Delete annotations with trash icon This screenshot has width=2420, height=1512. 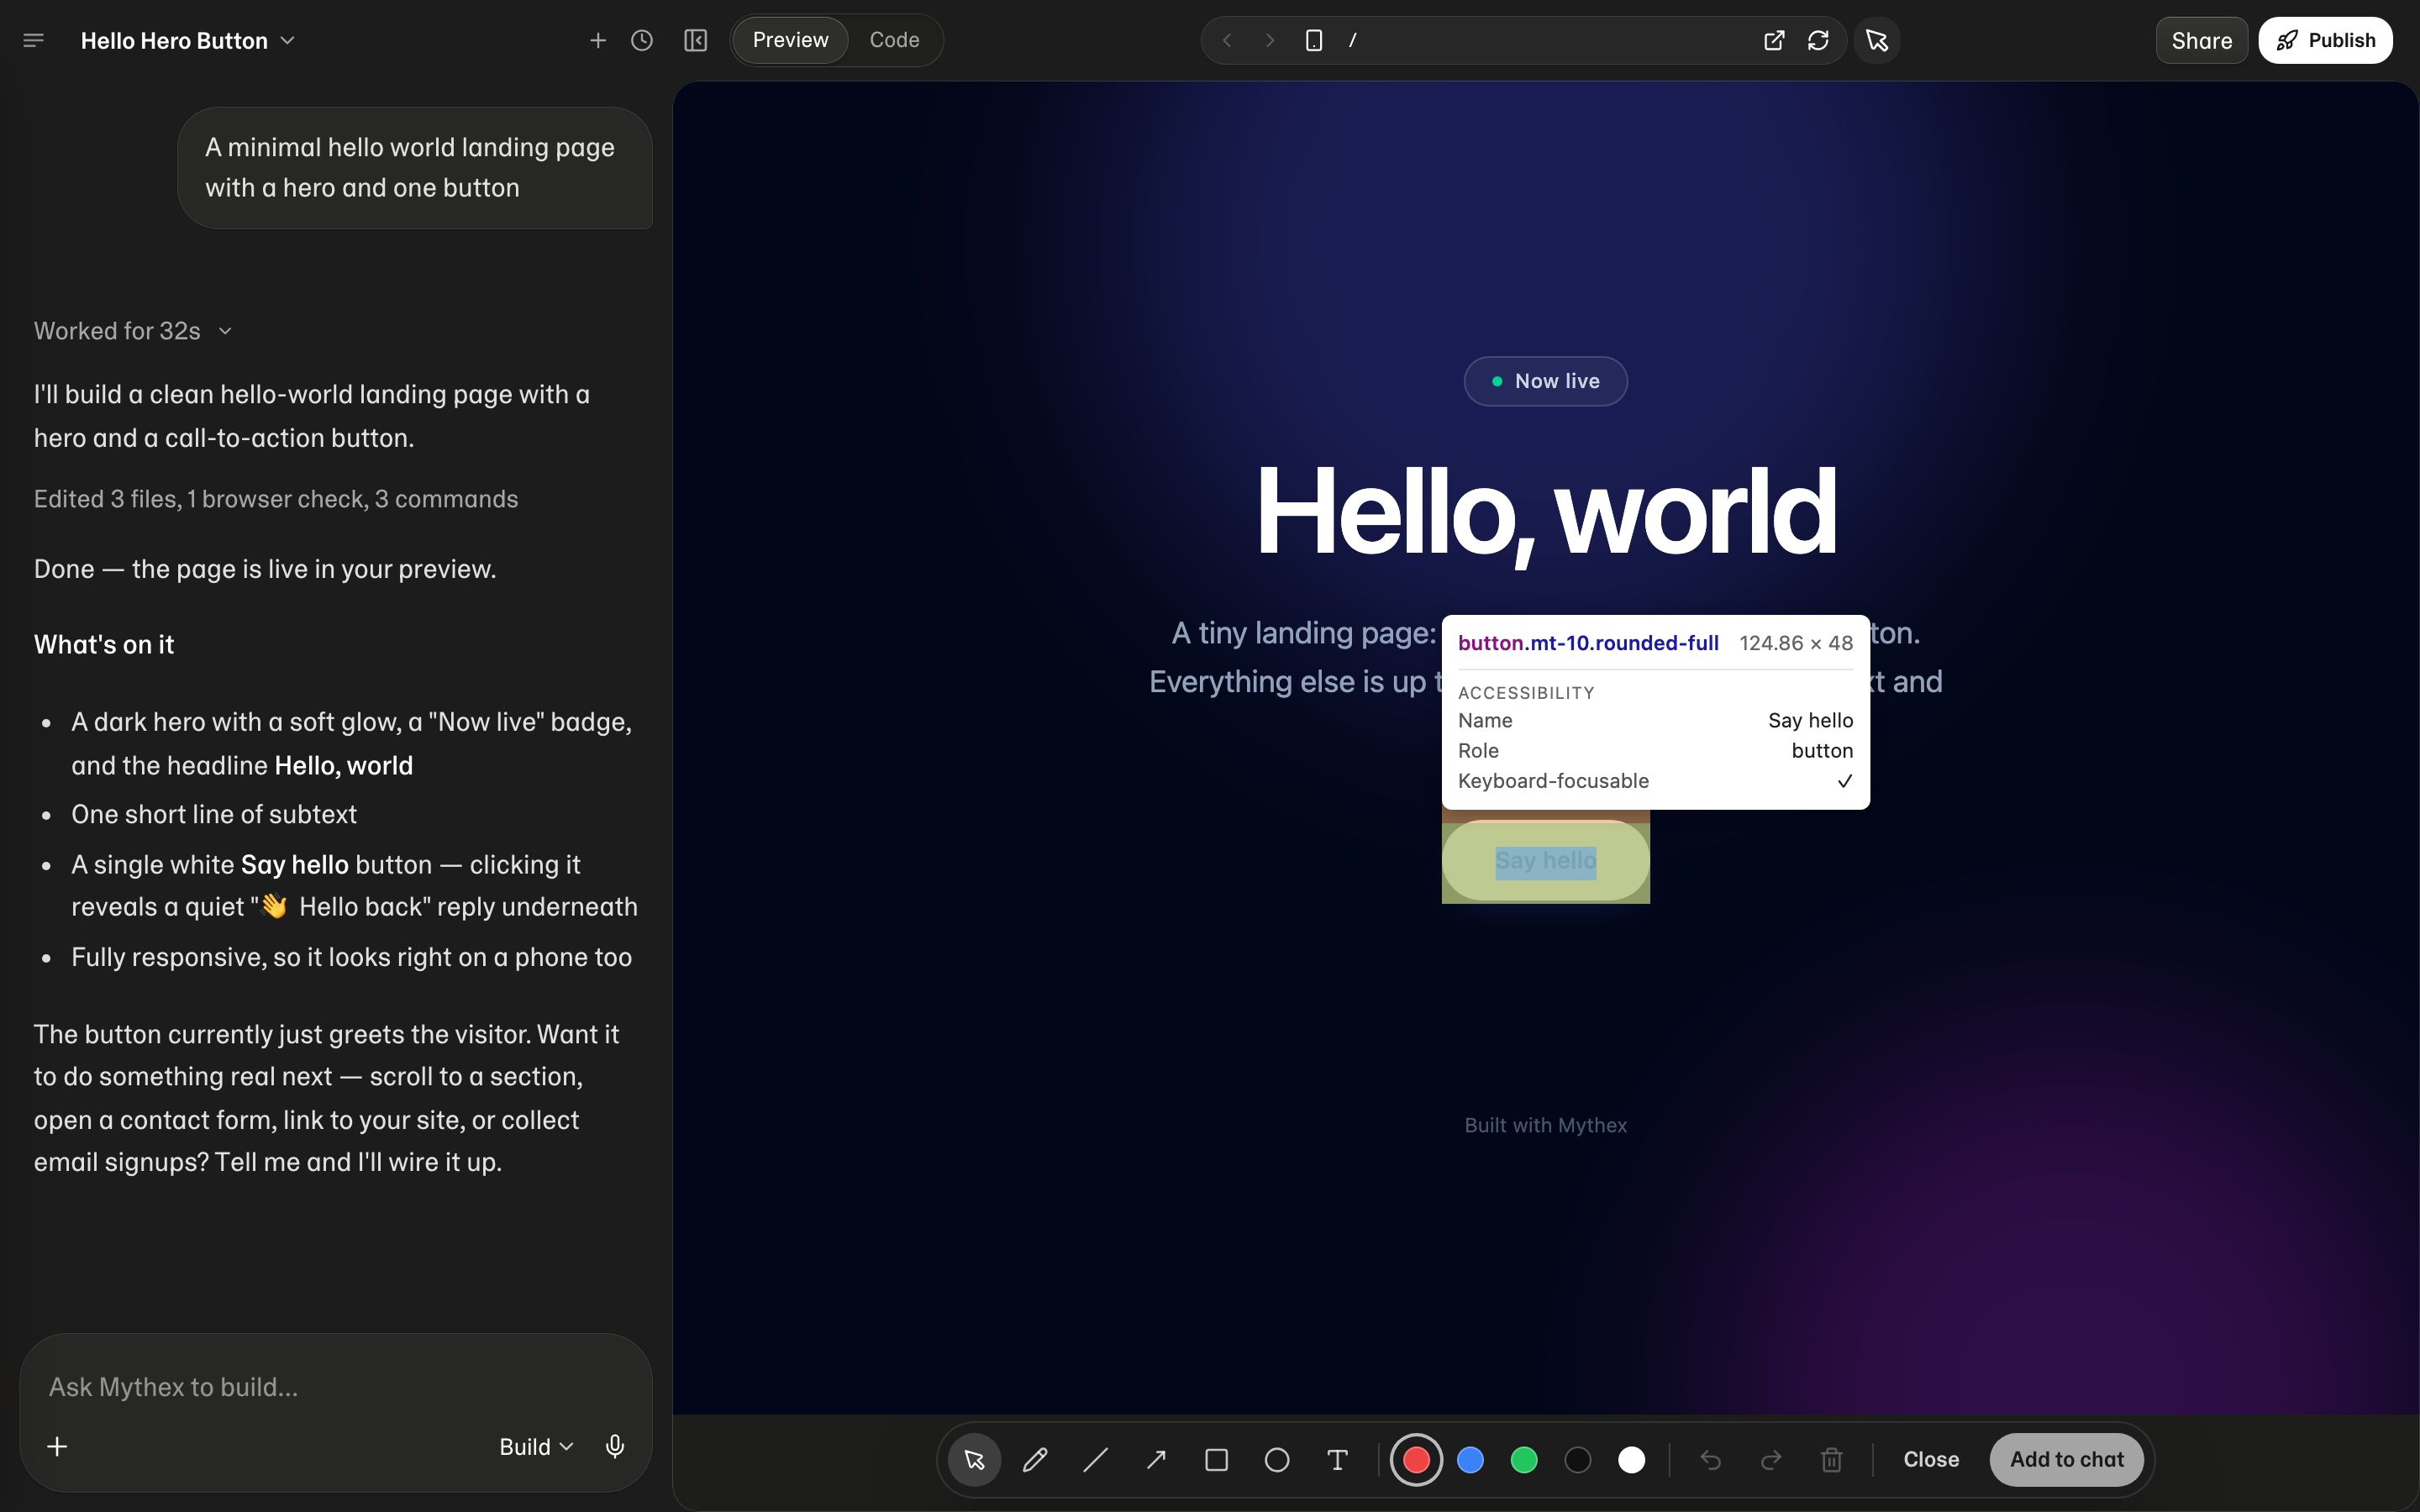tap(1832, 1460)
